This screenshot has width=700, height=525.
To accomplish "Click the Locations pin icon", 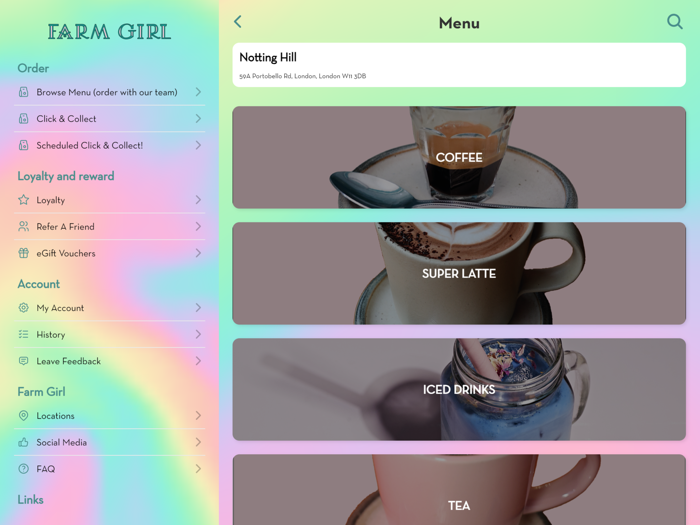I will (x=24, y=416).
